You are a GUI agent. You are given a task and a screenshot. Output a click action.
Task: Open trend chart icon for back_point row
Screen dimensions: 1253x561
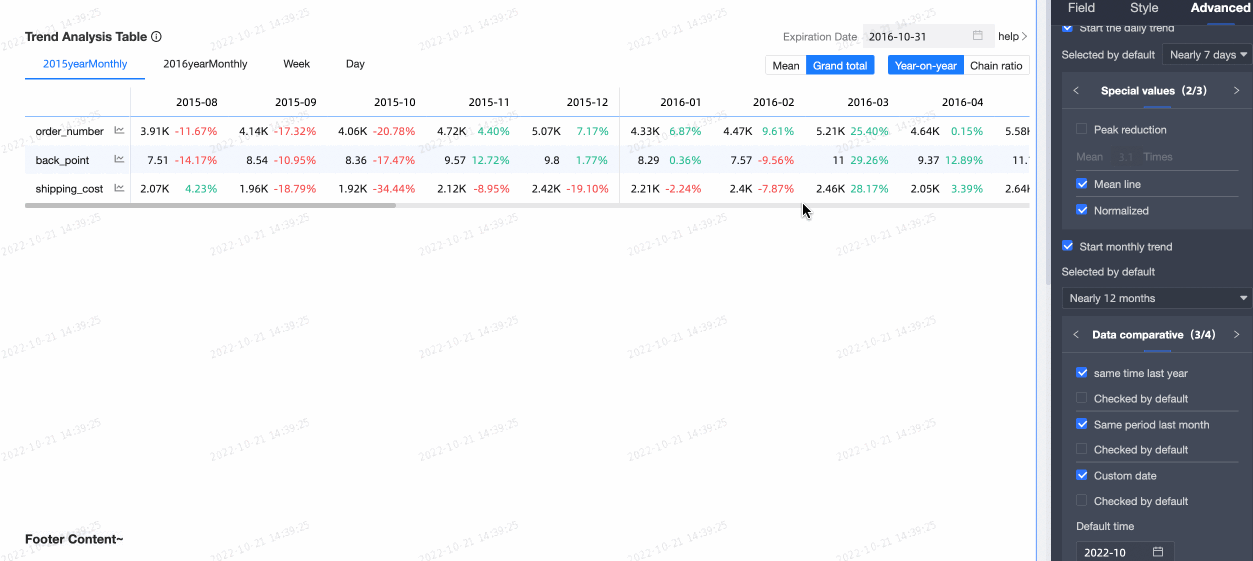(119, 159)
